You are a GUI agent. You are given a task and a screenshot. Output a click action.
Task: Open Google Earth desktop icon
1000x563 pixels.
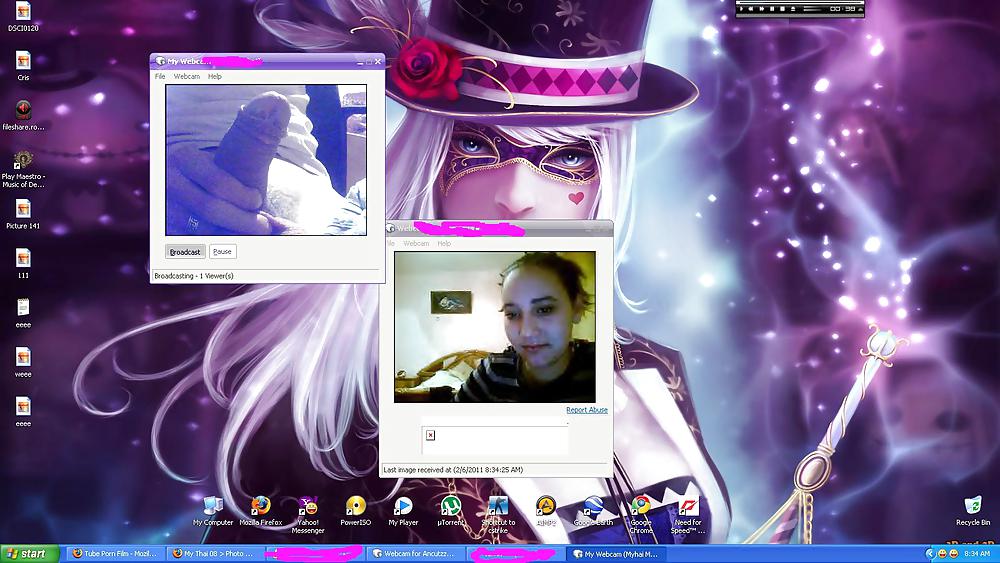click(x=593, y=511)
